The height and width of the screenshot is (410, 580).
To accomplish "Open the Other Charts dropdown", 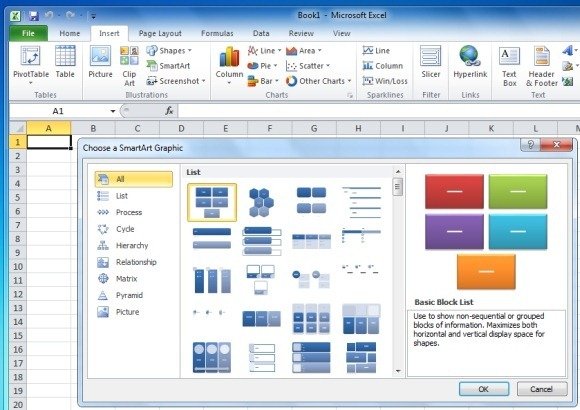I will [x=318, y=81].
